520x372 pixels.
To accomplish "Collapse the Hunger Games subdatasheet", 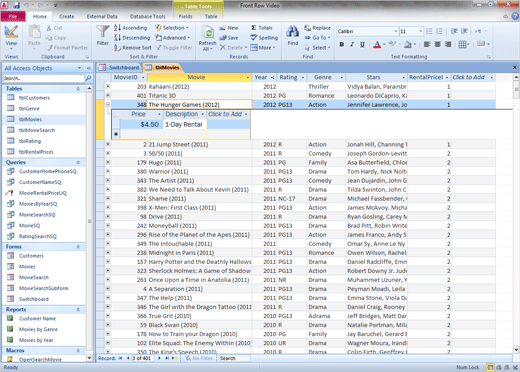I will click(108, 104).
